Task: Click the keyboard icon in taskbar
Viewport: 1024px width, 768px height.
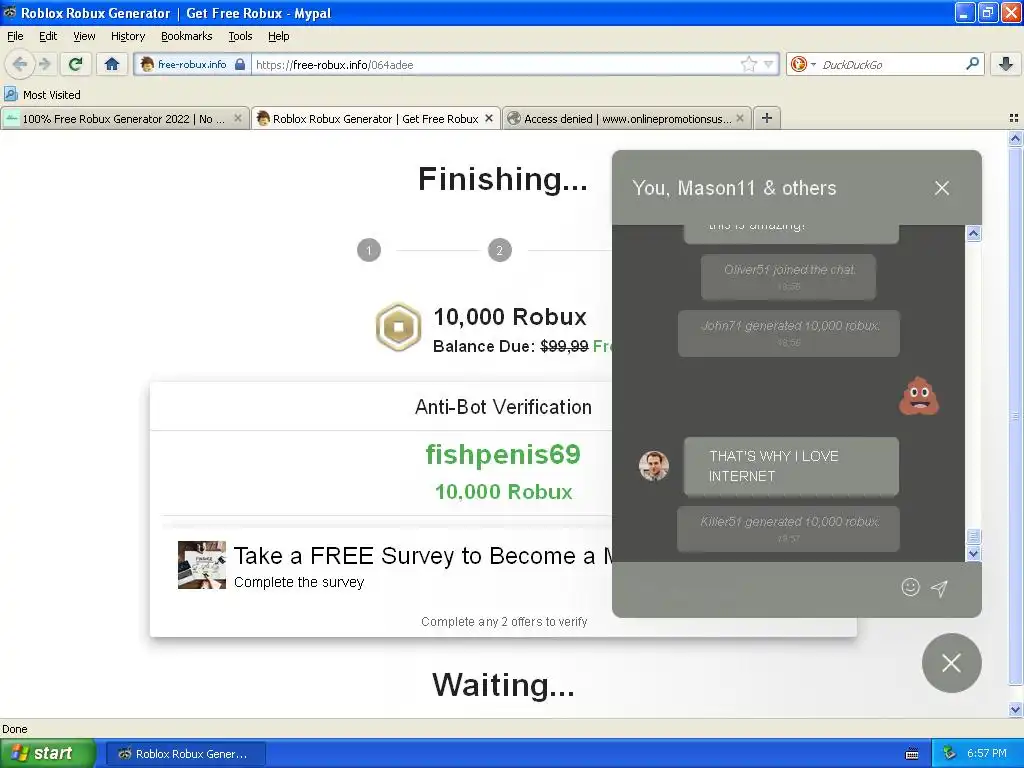Action: point(912,754)
